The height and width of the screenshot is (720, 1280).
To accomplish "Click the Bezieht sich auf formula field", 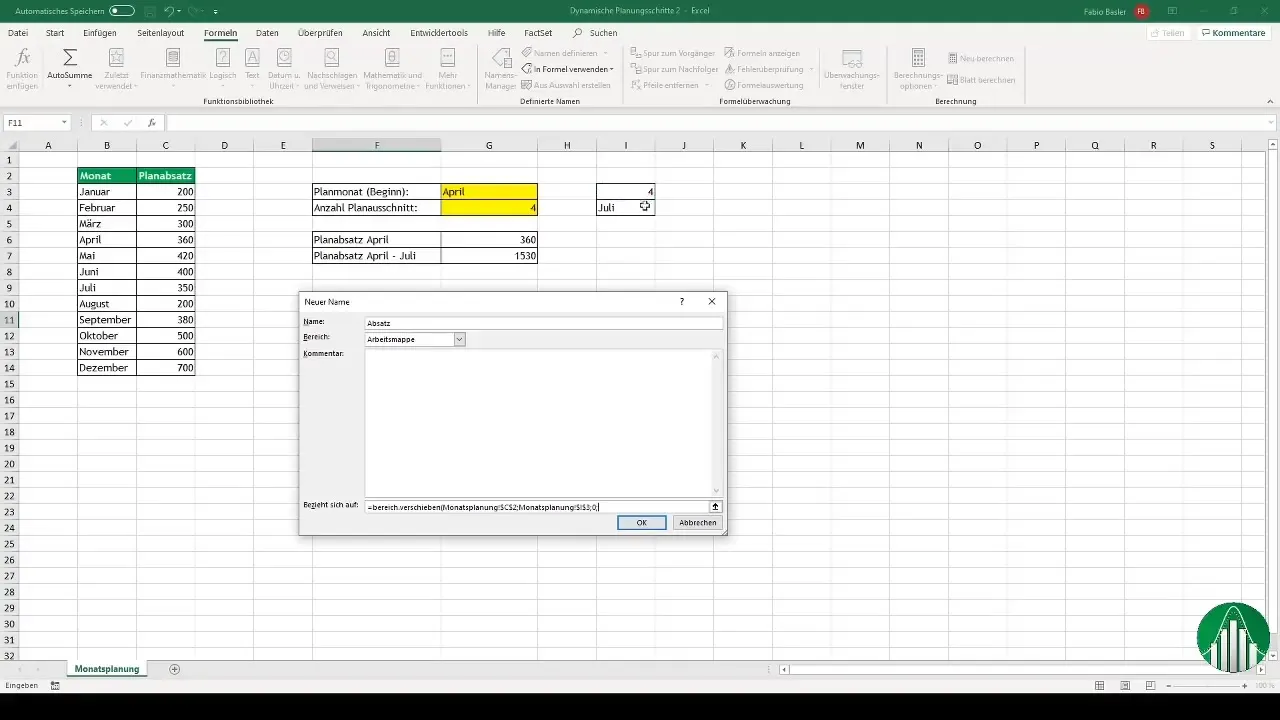I will pos(536,507).
